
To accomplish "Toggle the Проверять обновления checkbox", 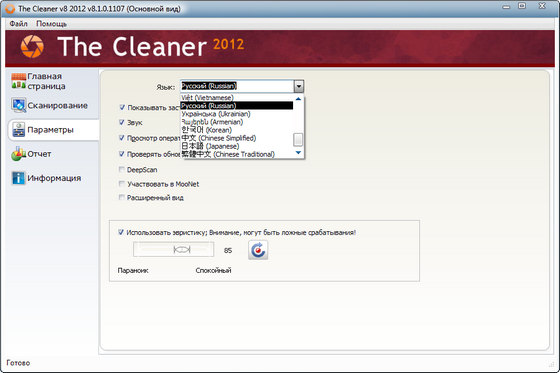I will pos(122,154).
